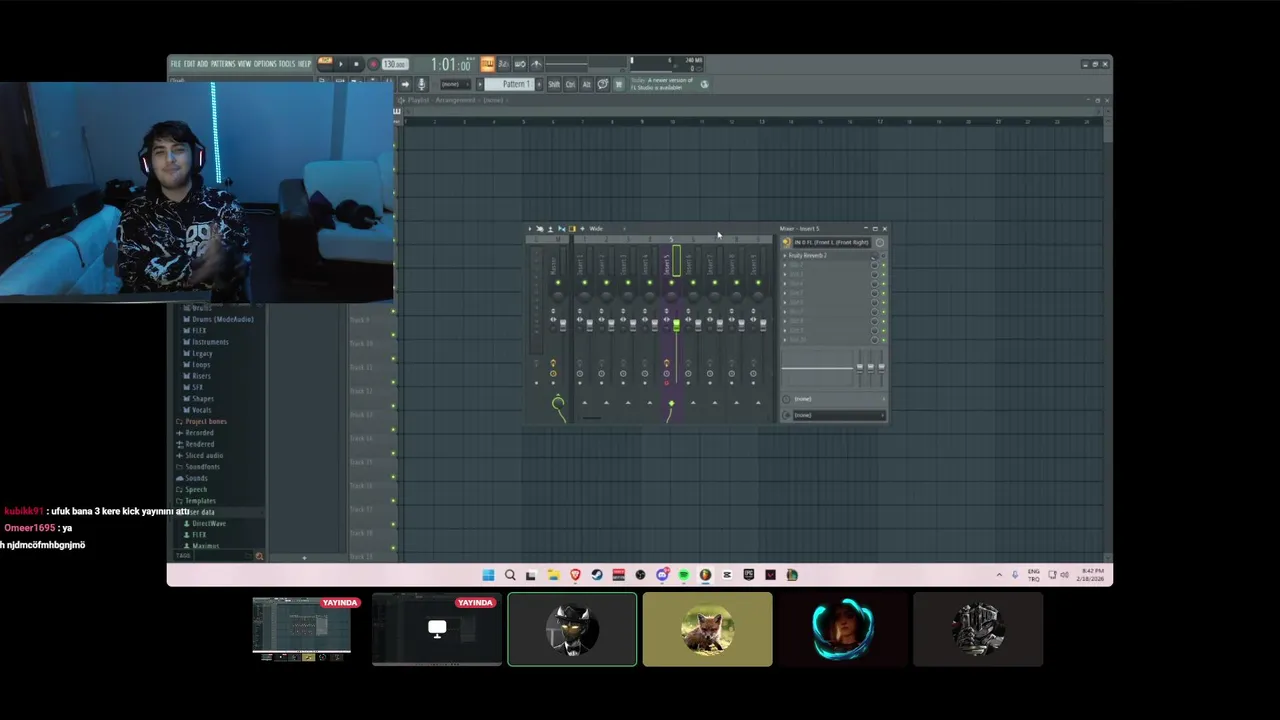Click the plus button beside Pattern 1
The height and width of the screenshot is (720, 1280).
tap(539, 84)
